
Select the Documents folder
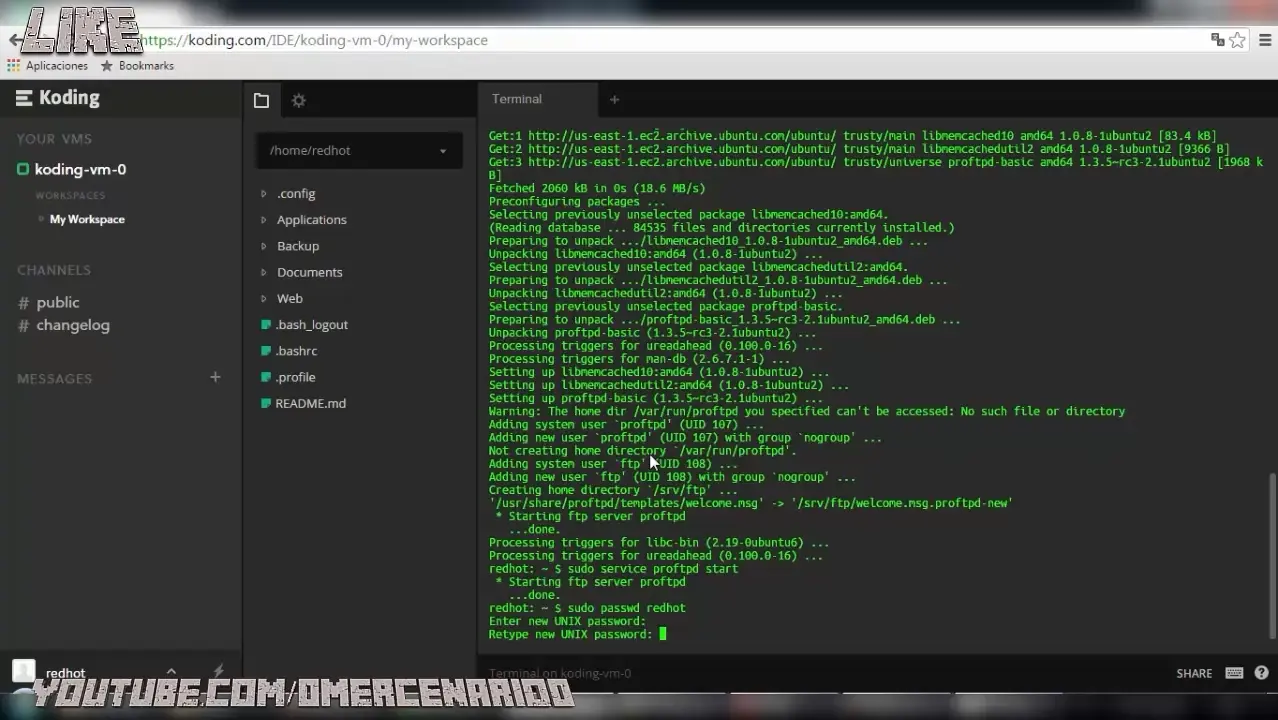coord(310,272)
